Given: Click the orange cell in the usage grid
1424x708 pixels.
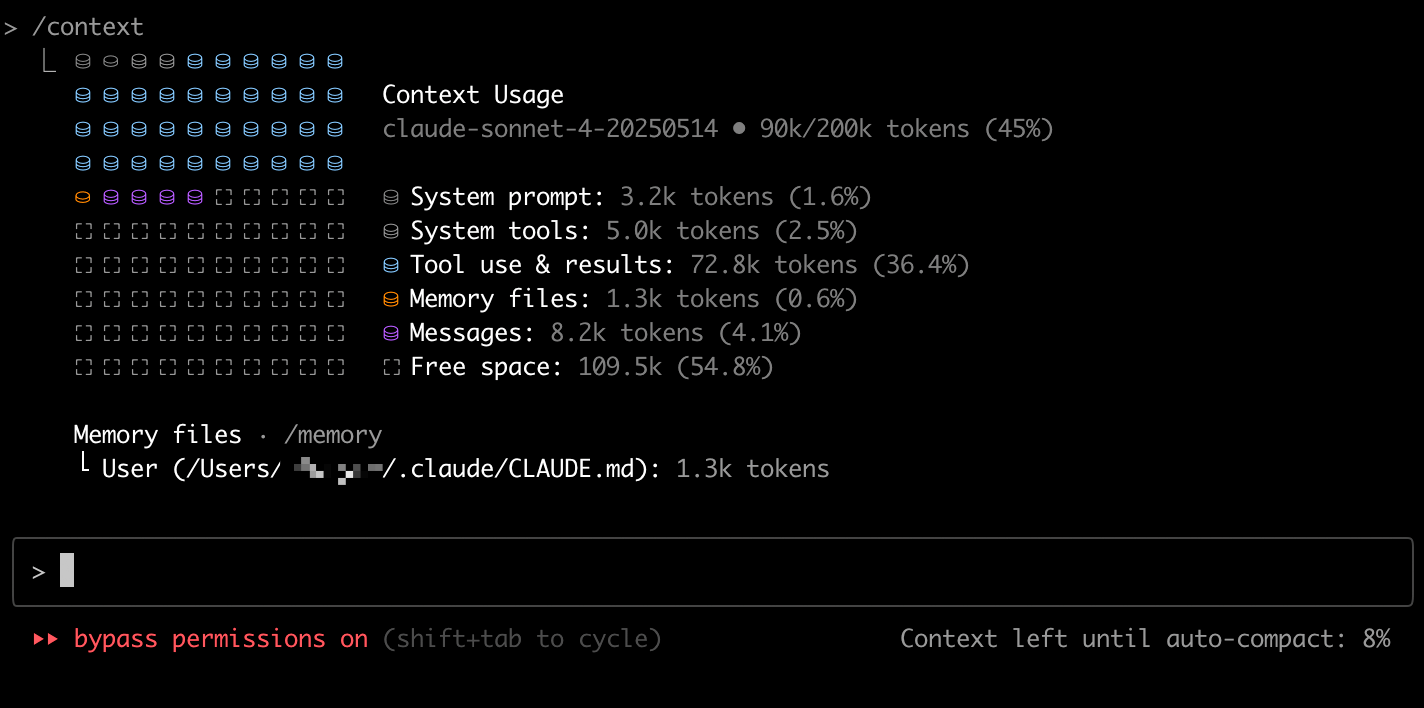Looking at the screenshot, I should (83, 197).
